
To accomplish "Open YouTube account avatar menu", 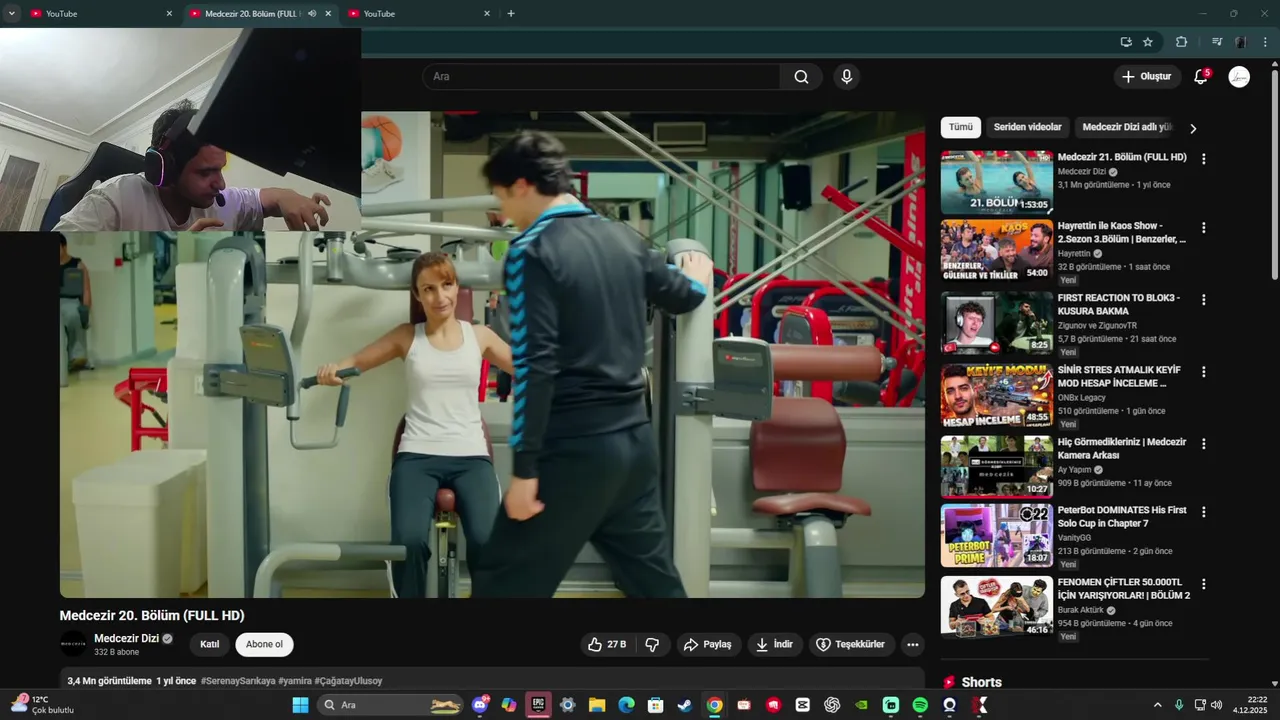I will [x=1239, y=77].
